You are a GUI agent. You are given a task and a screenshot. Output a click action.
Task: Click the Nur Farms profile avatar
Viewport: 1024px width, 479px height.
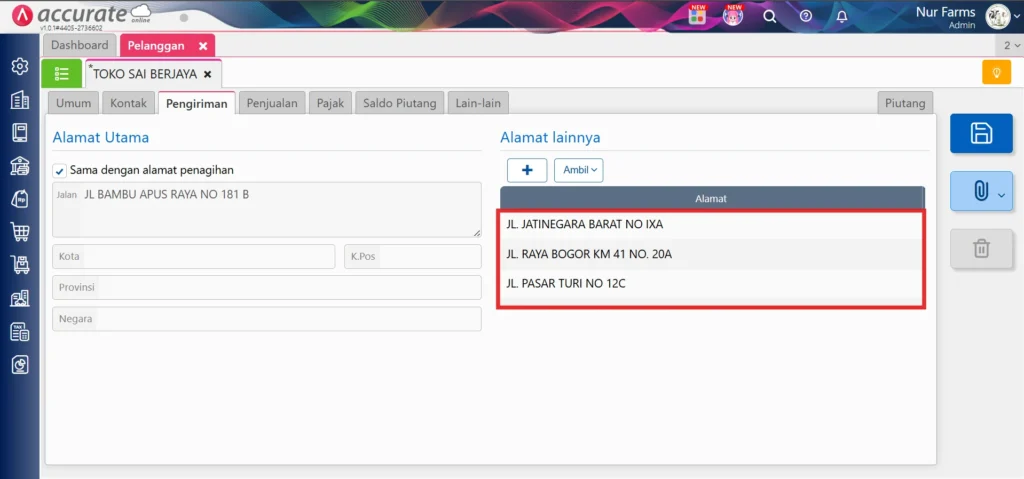coord(998,16)
